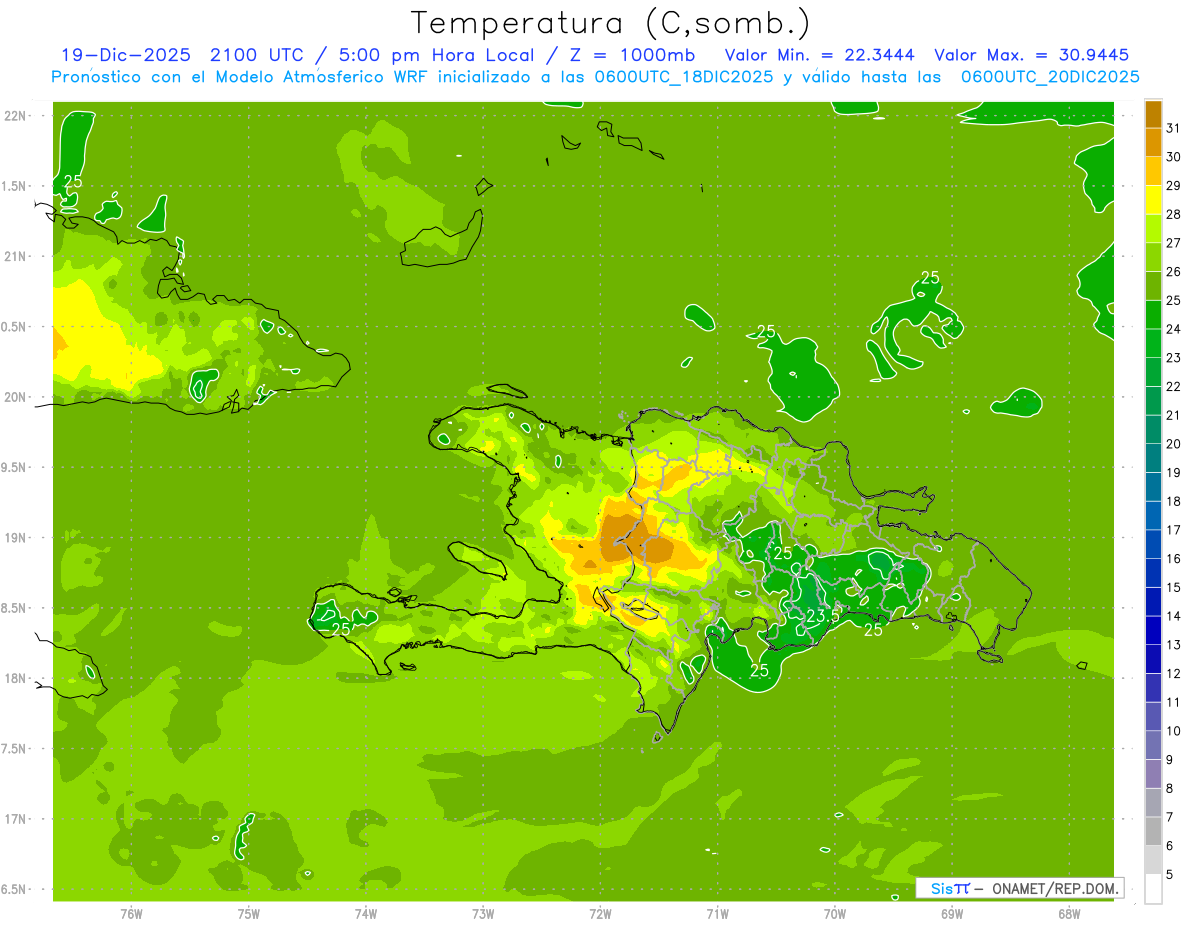1200x927 pixels.
Task: Select the 'Z = 1000mb' level label
Action: [631, 55]
